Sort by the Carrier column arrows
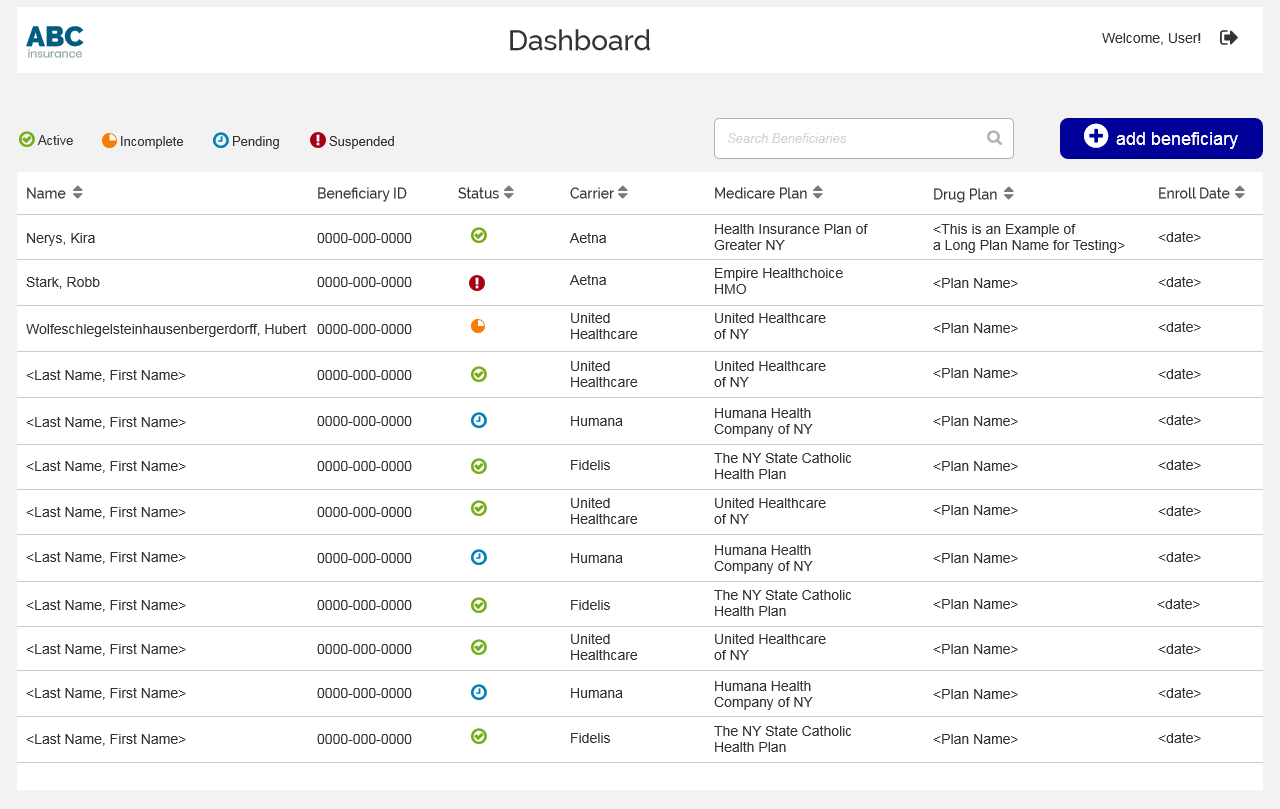The width and height of the screenshot is (1280, 809). pyautogui.click(x=623, y=192)
